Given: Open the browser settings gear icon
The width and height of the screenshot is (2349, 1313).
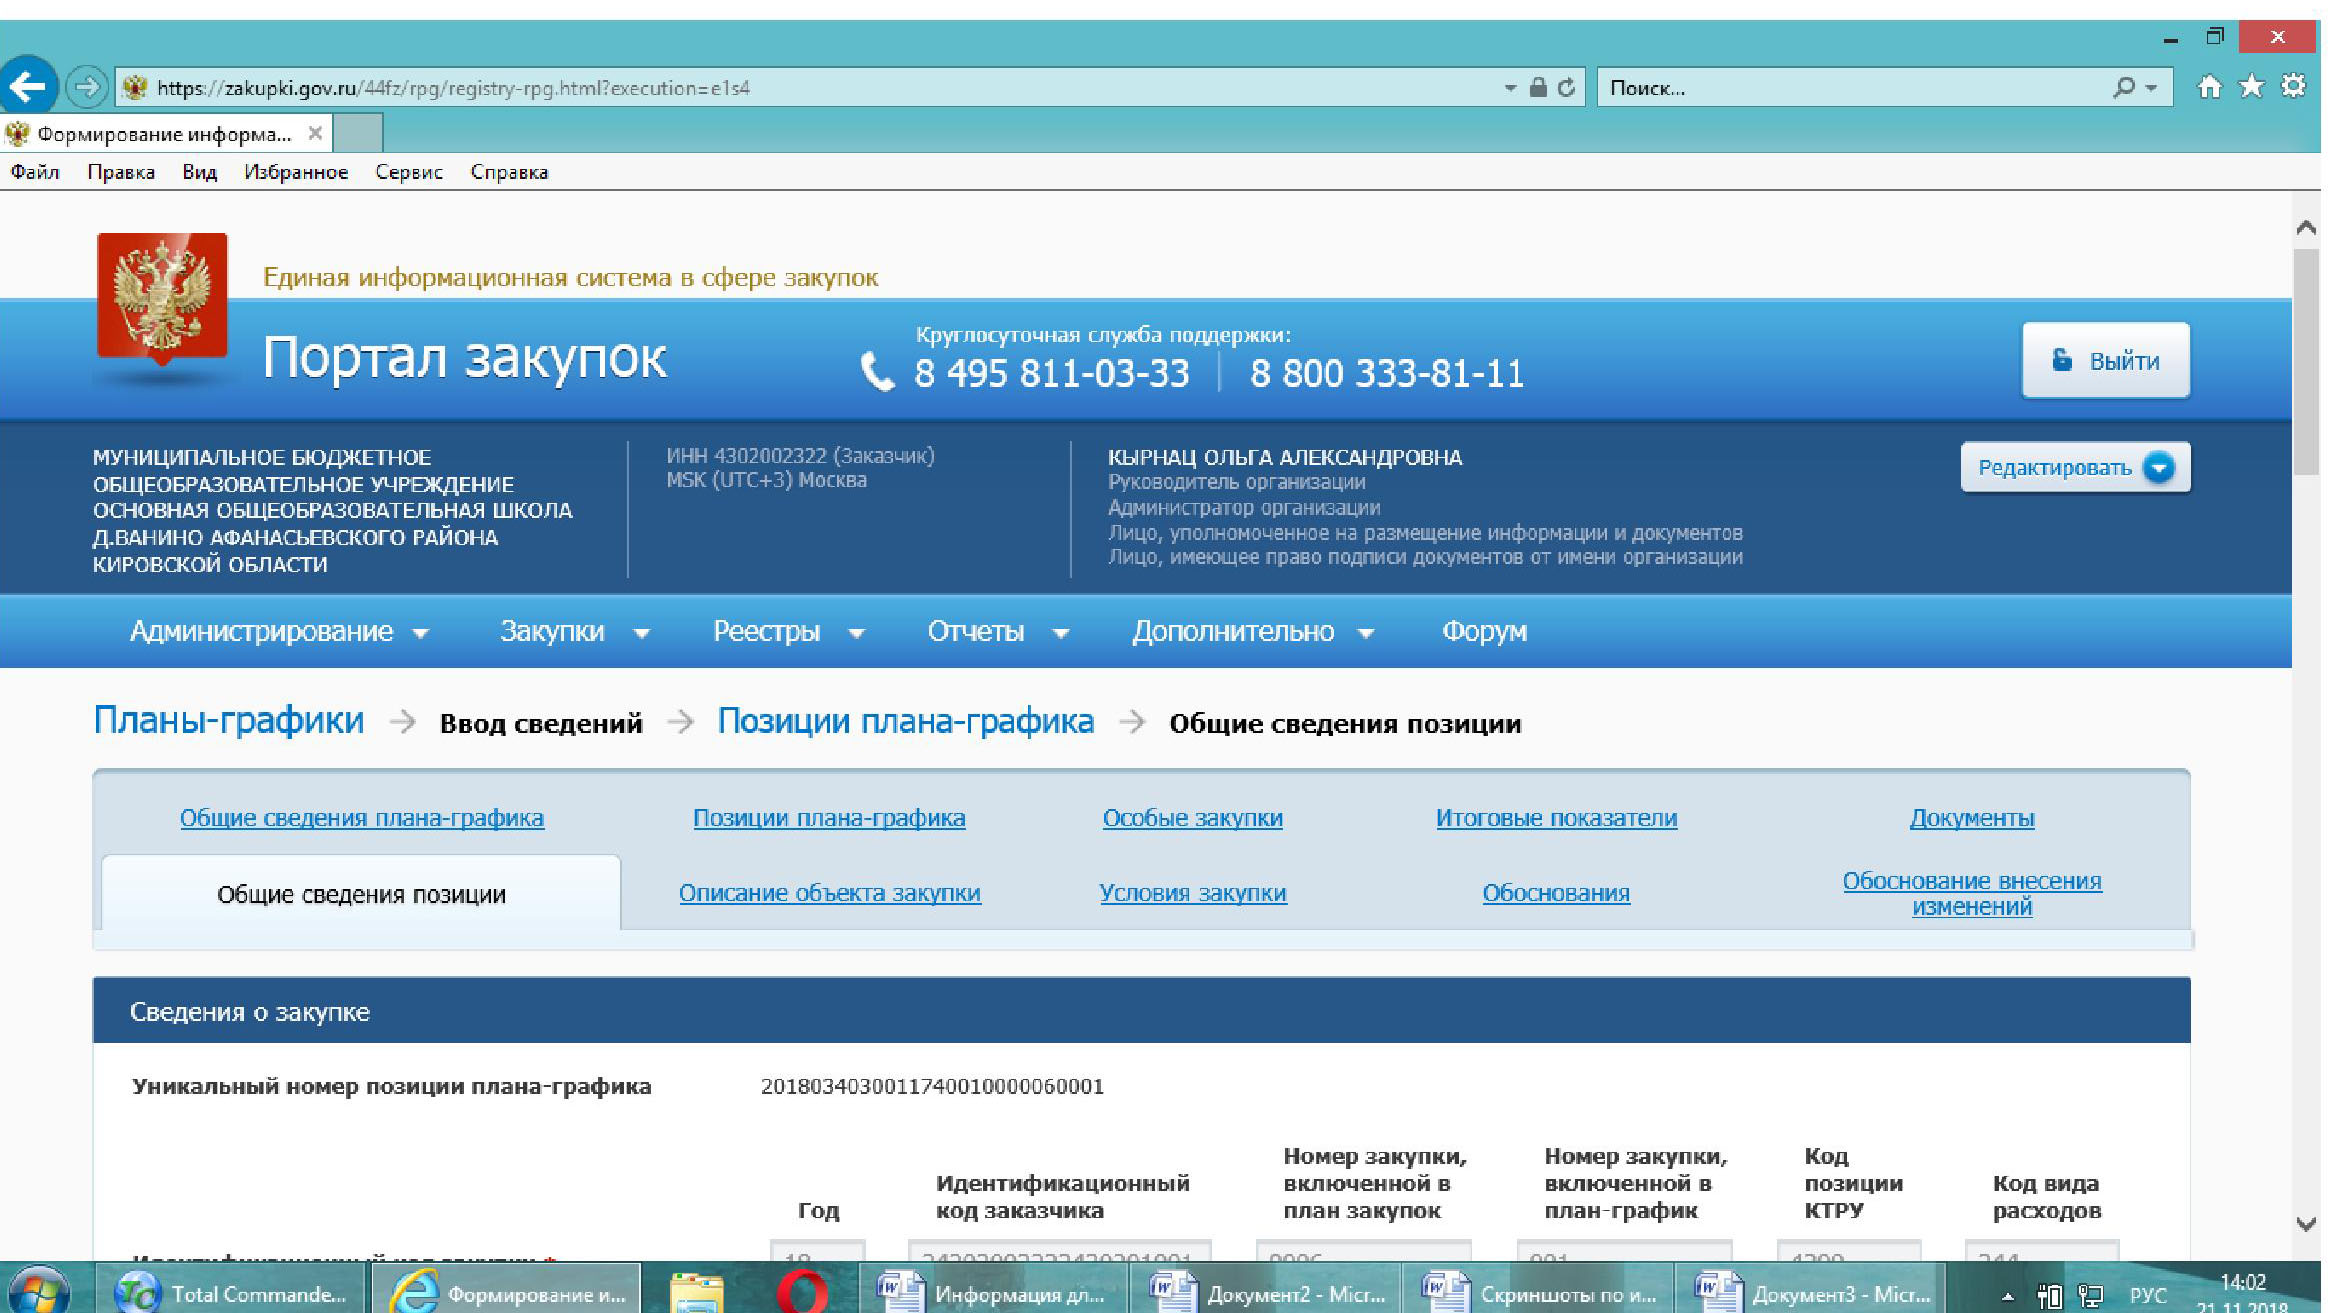Looking at the screenshot, I should click(2293, 86).
